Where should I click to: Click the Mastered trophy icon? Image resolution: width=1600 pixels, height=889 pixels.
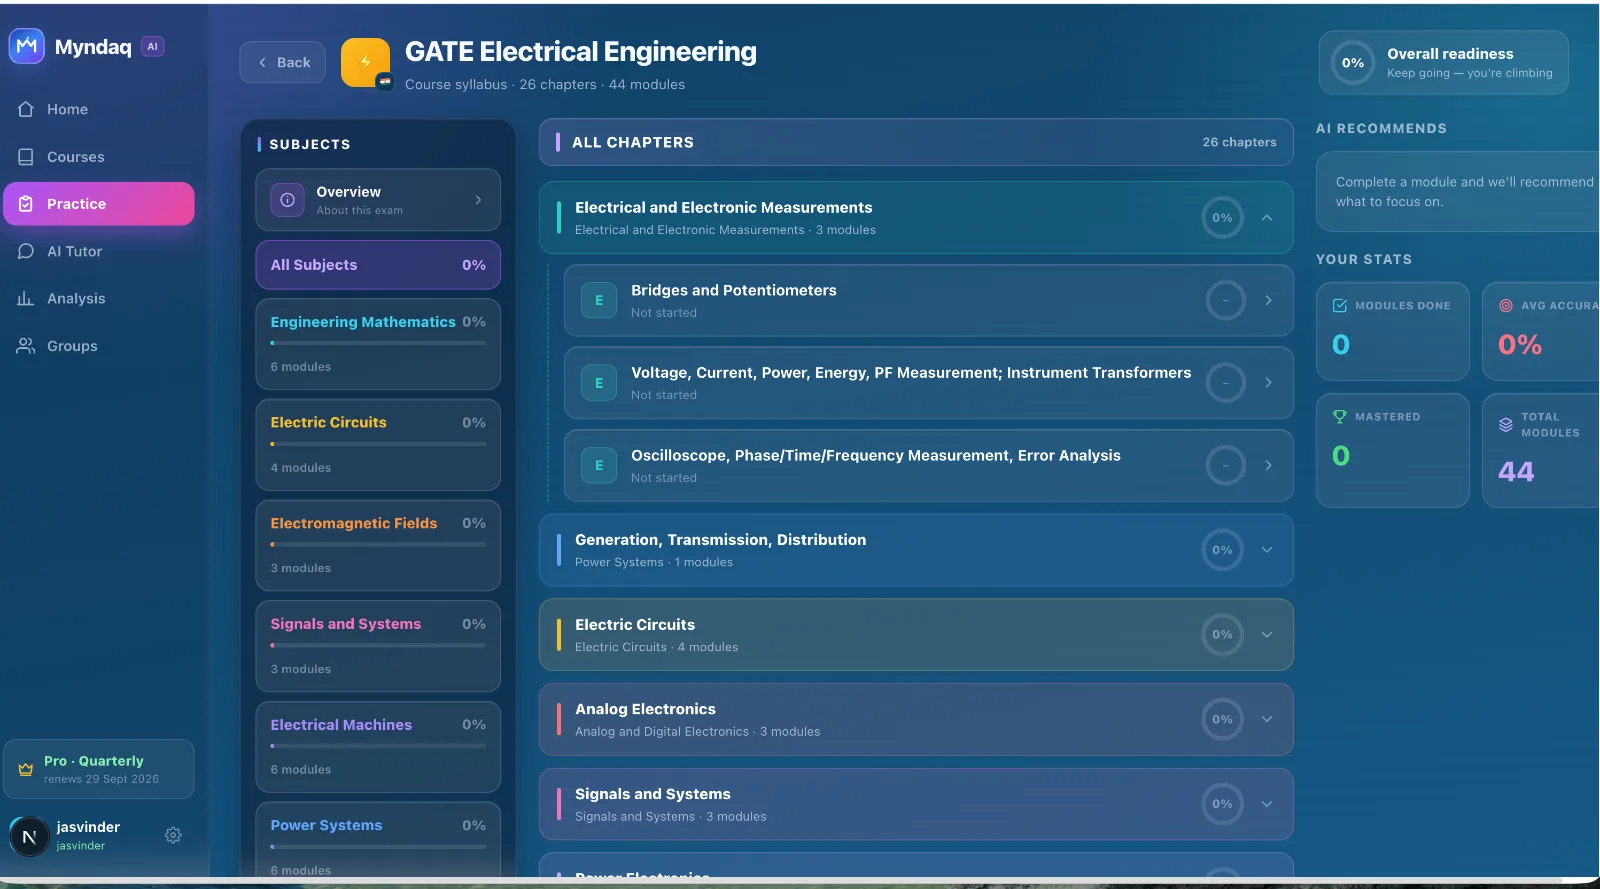point(1340,417)
